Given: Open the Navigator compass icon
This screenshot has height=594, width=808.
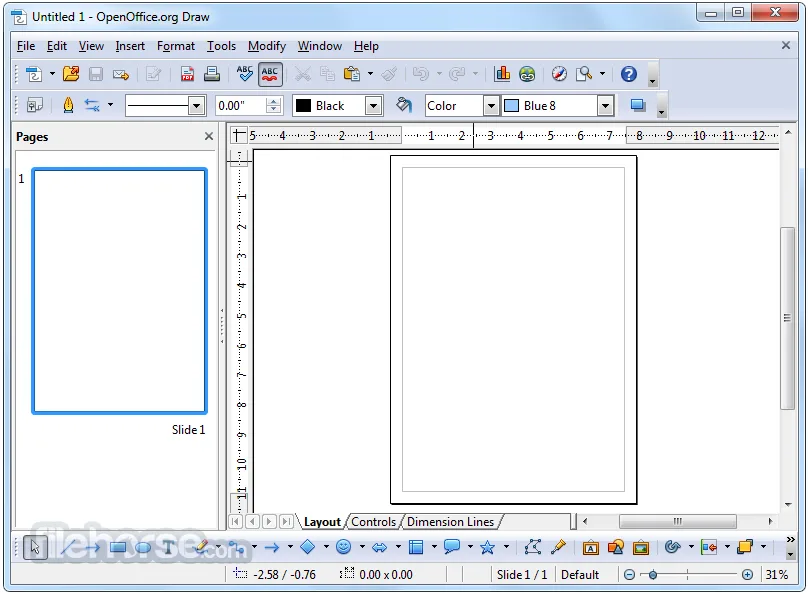Looking at the screenshot, I should [x=559, y=74].
